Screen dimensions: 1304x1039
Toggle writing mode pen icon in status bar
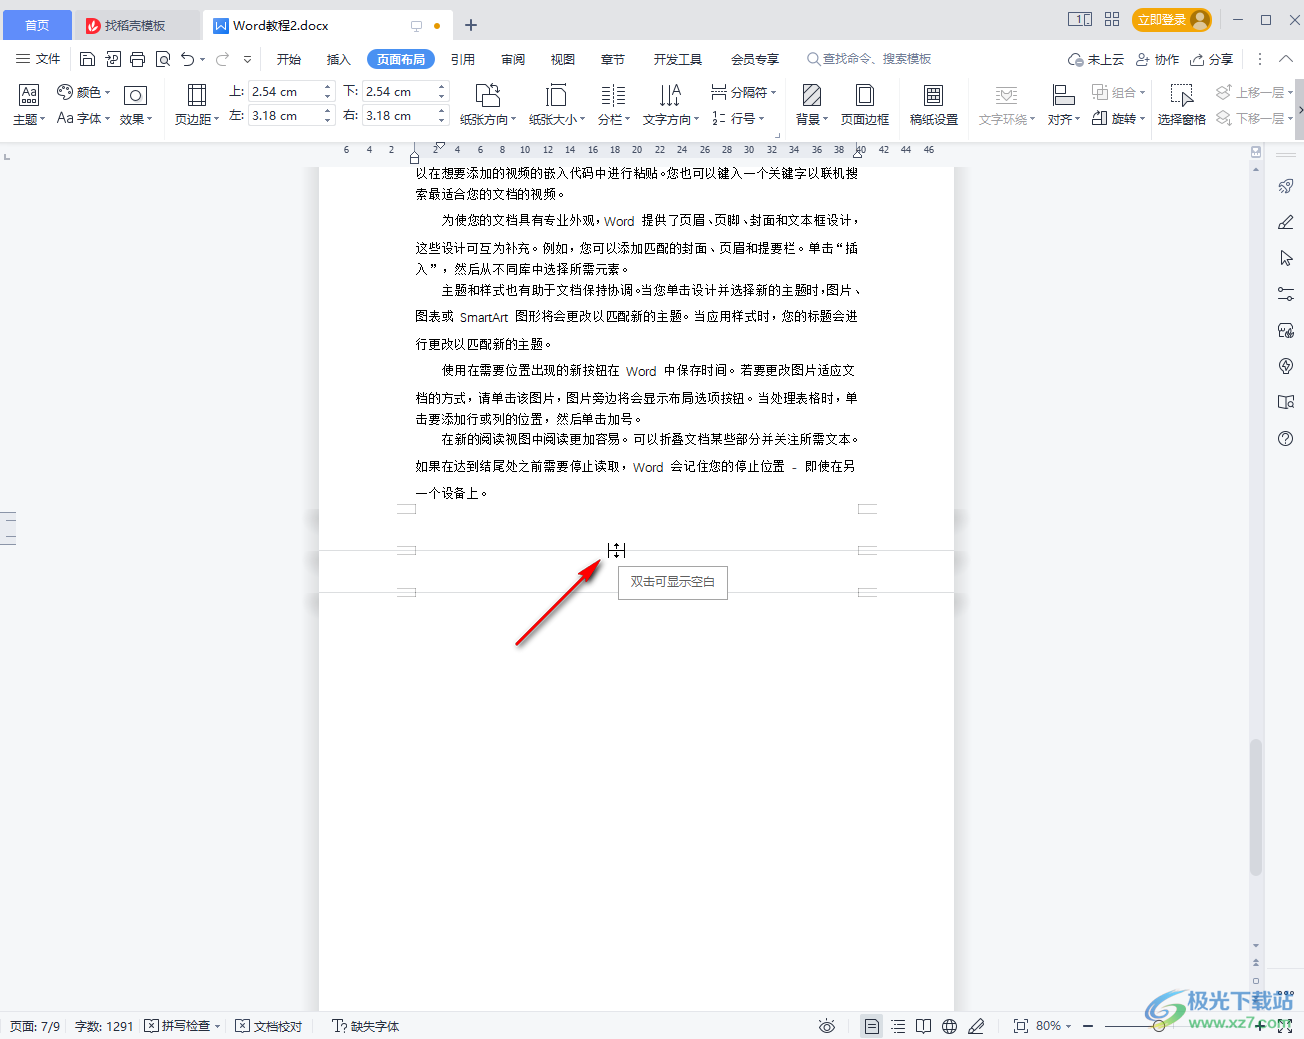click(x=977, y=1026)
